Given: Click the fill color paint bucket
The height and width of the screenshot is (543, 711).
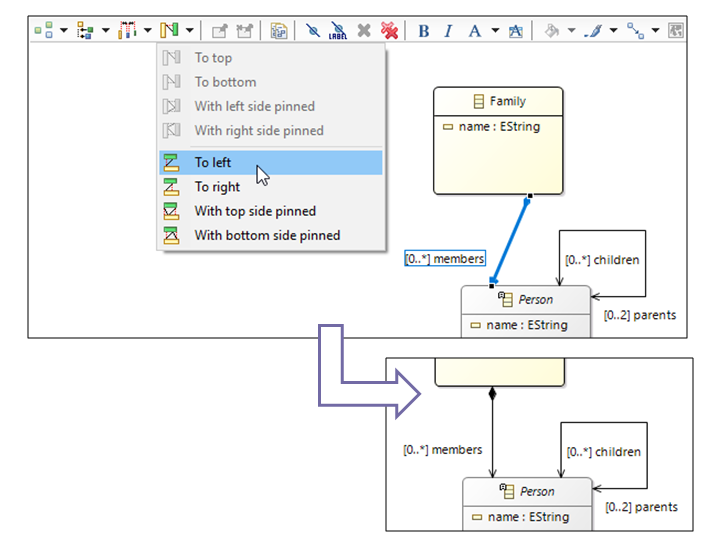Looking at the screenshot, I should pos(551,31).
